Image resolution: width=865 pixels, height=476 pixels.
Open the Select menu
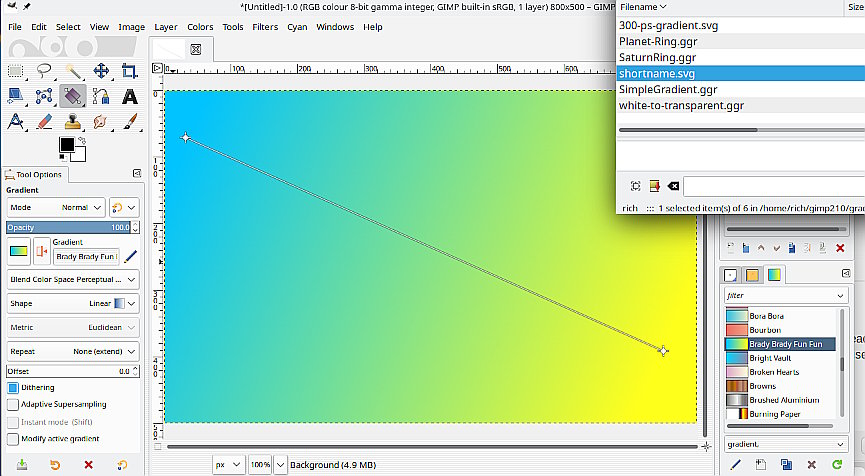tap(68, 26)
